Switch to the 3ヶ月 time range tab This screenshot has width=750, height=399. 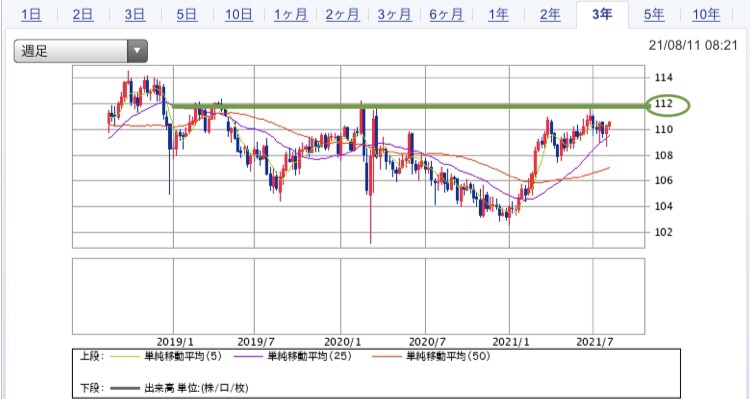(395, 15)
